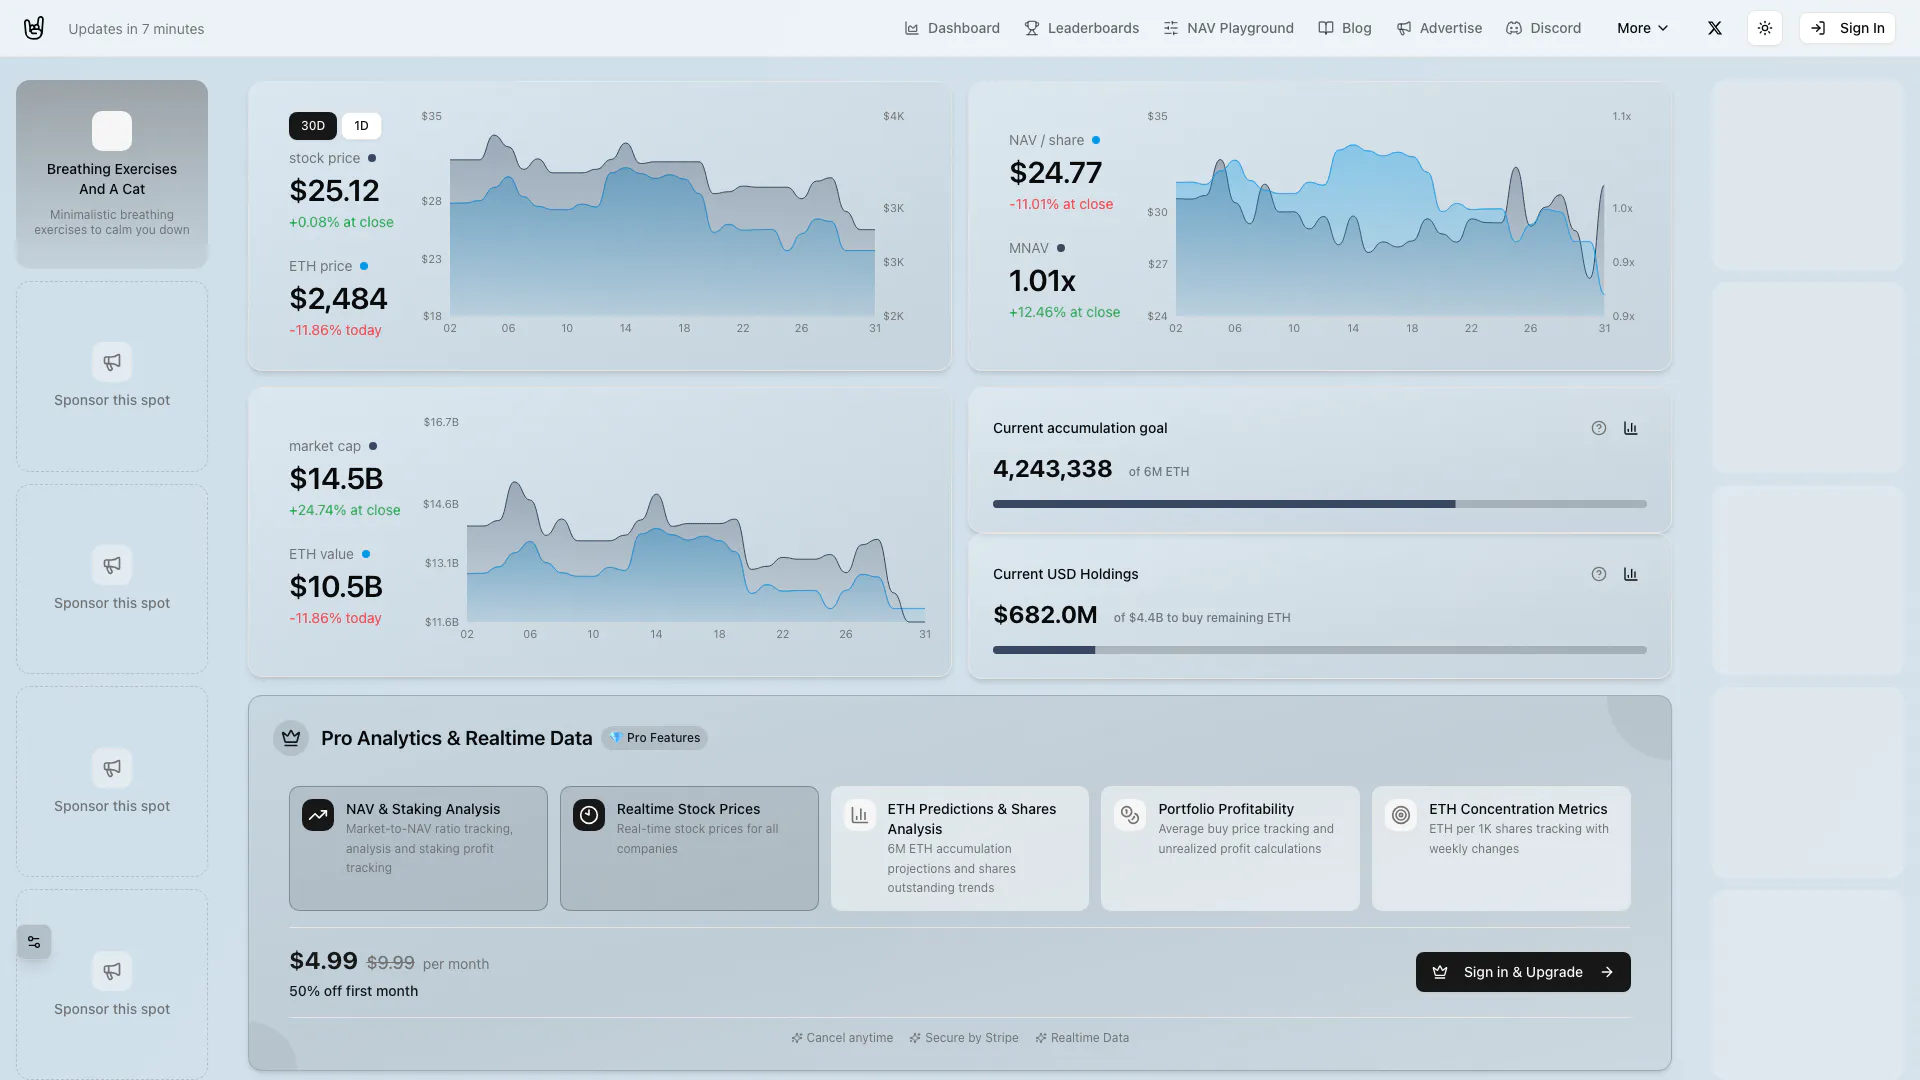
Task: Select the Realtime Stock Prices card
Action: 688,848
